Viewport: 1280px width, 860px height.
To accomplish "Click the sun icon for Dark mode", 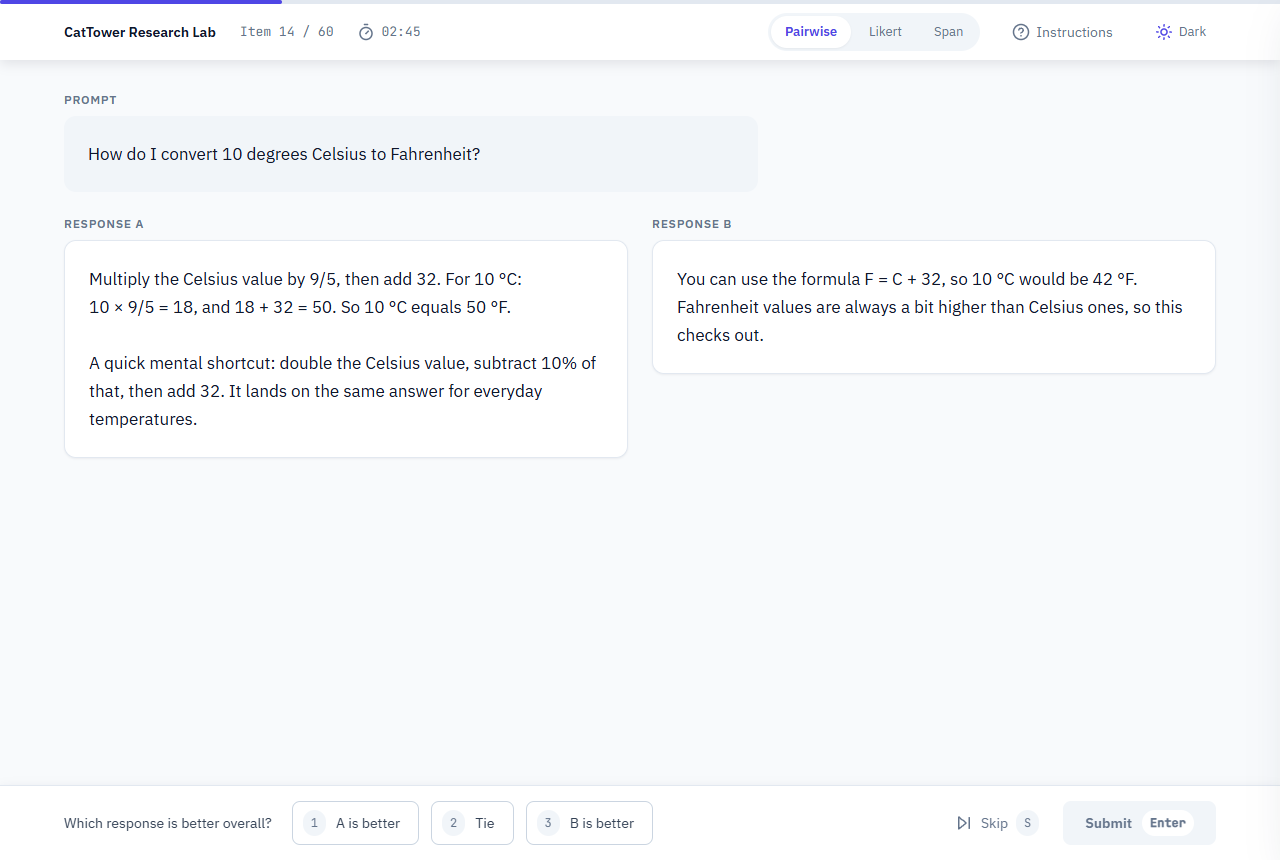I will coord(1164,32).
